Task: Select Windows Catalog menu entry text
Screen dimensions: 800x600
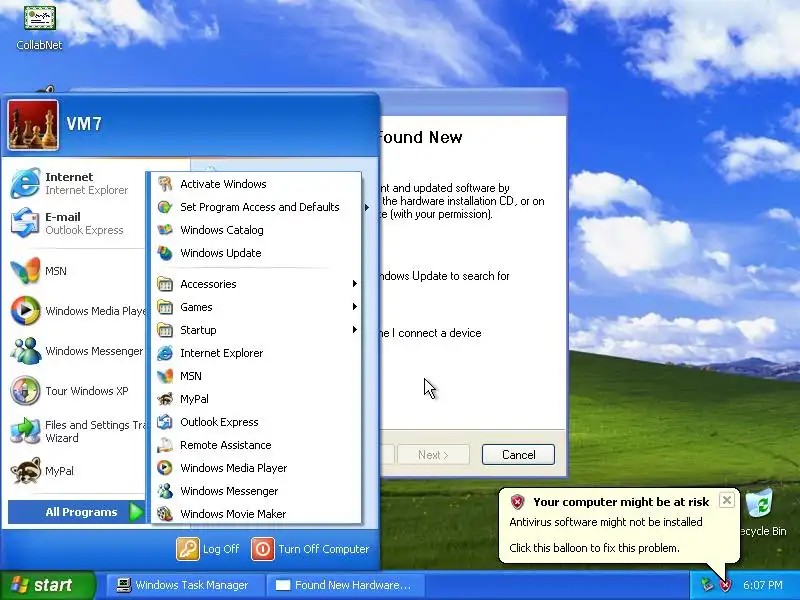Action: [x=221, y=230]
